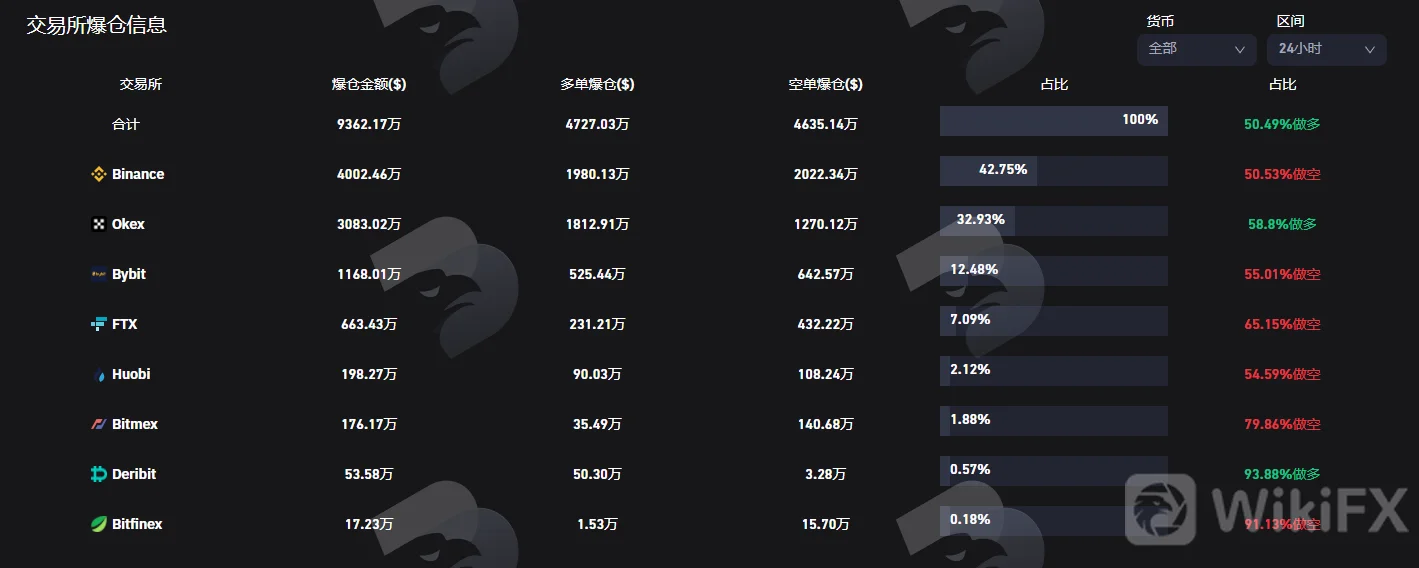Screen dimensions: 1419x568
Task: Select the Binance exchange name link
Action: [138, 174]
